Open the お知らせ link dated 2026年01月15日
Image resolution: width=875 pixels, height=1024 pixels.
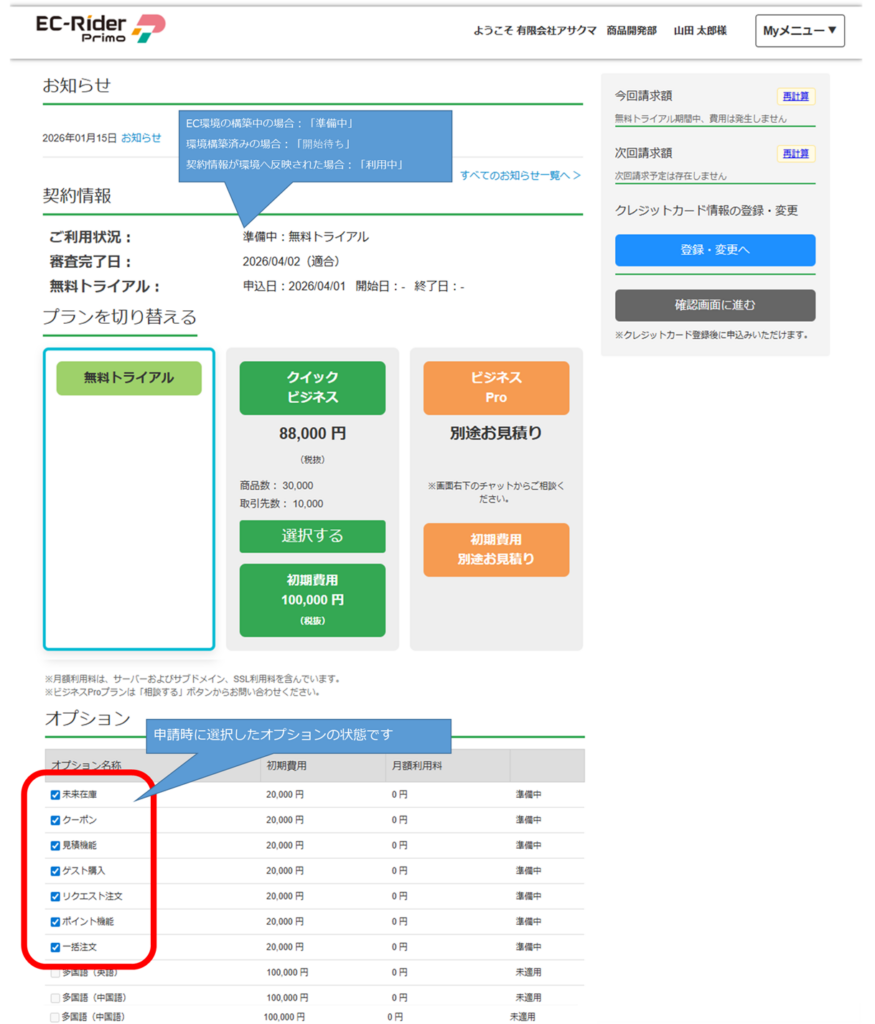[141, 138]
